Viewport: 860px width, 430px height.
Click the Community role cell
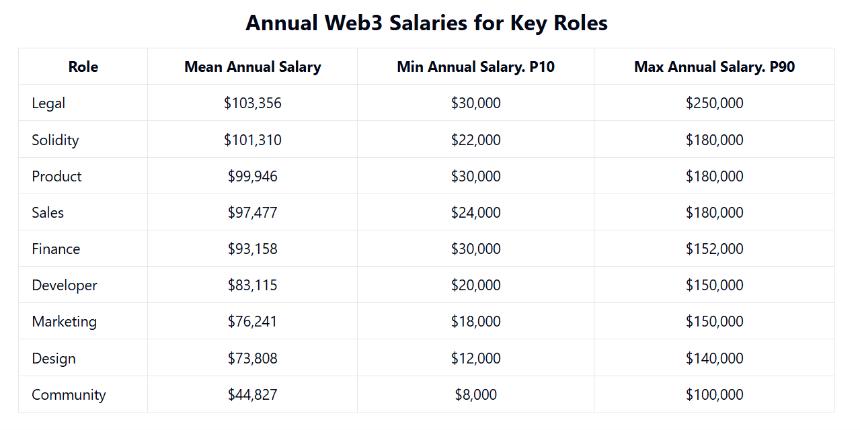[68, 394]
